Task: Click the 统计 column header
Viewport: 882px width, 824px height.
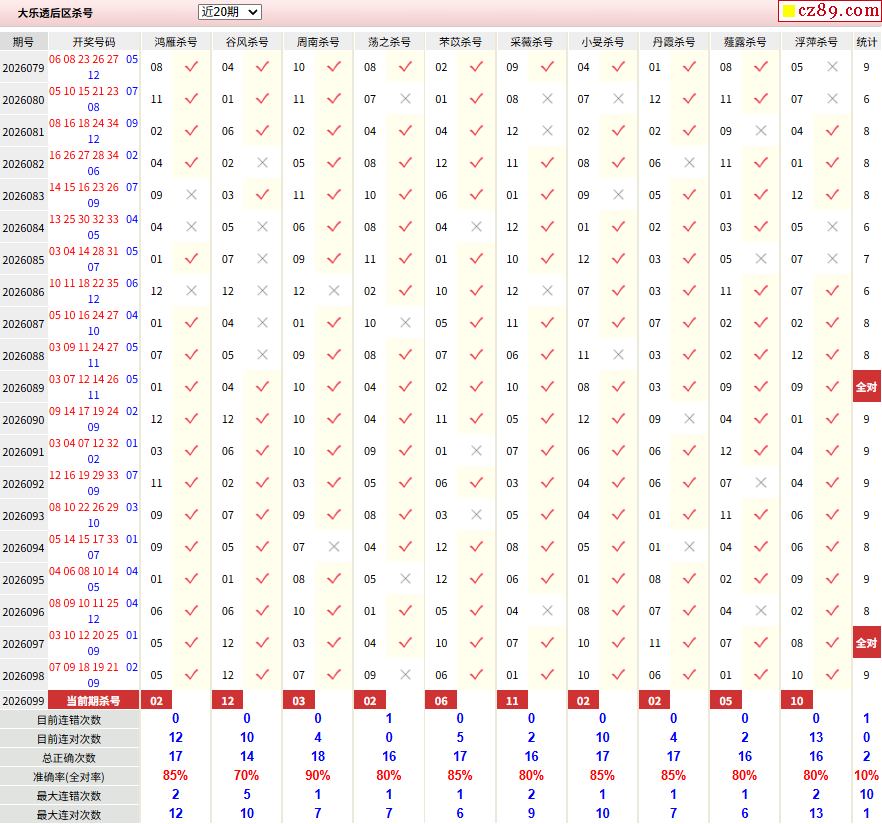Action: coord(866,42)
